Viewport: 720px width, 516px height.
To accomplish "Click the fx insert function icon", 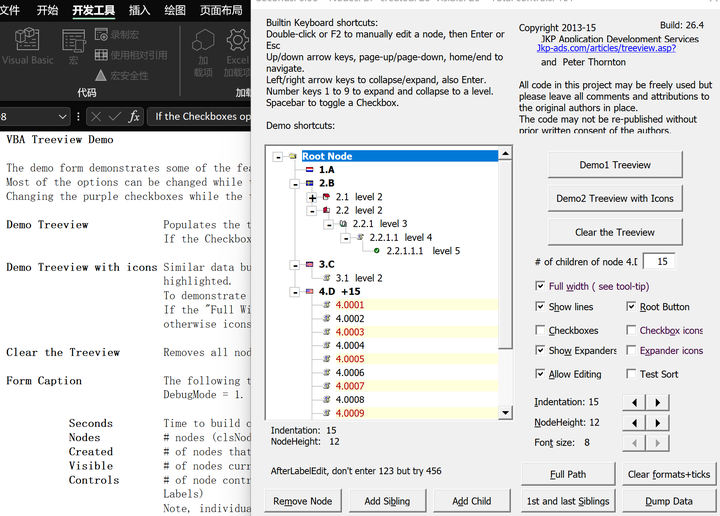I will 134,117.
